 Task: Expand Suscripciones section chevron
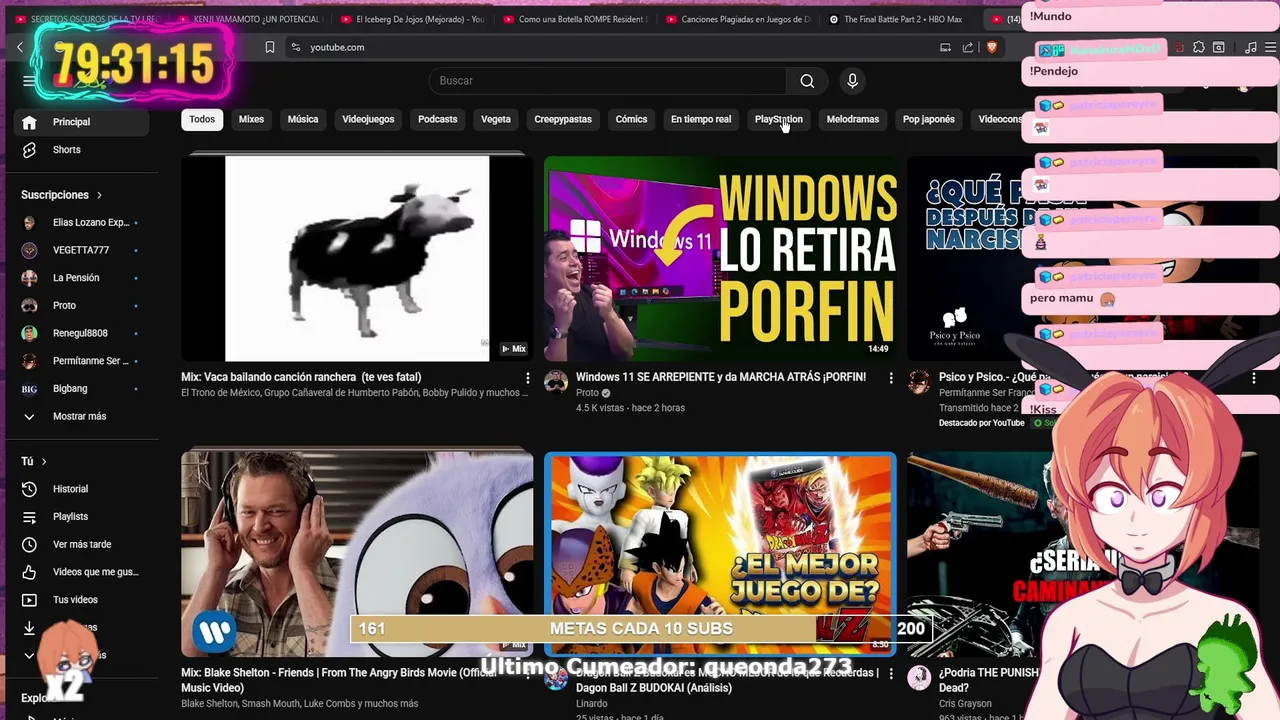pos(99,195)
